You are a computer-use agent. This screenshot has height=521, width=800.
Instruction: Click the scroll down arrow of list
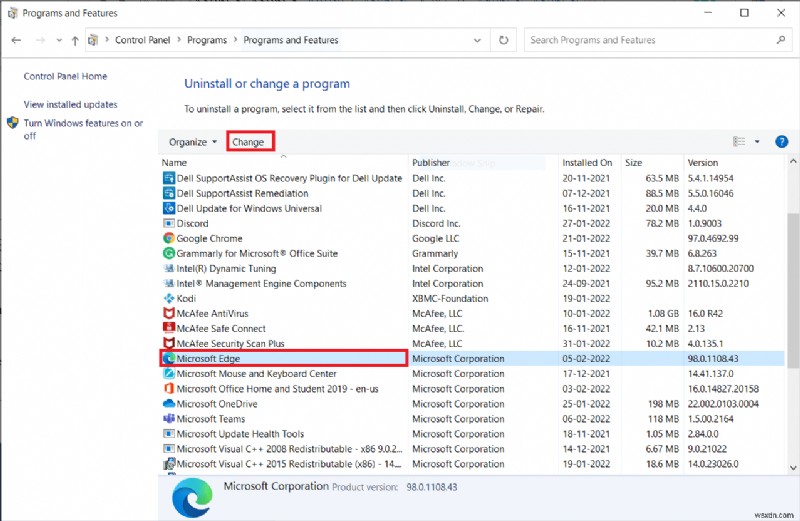click(x=792, y=467)
